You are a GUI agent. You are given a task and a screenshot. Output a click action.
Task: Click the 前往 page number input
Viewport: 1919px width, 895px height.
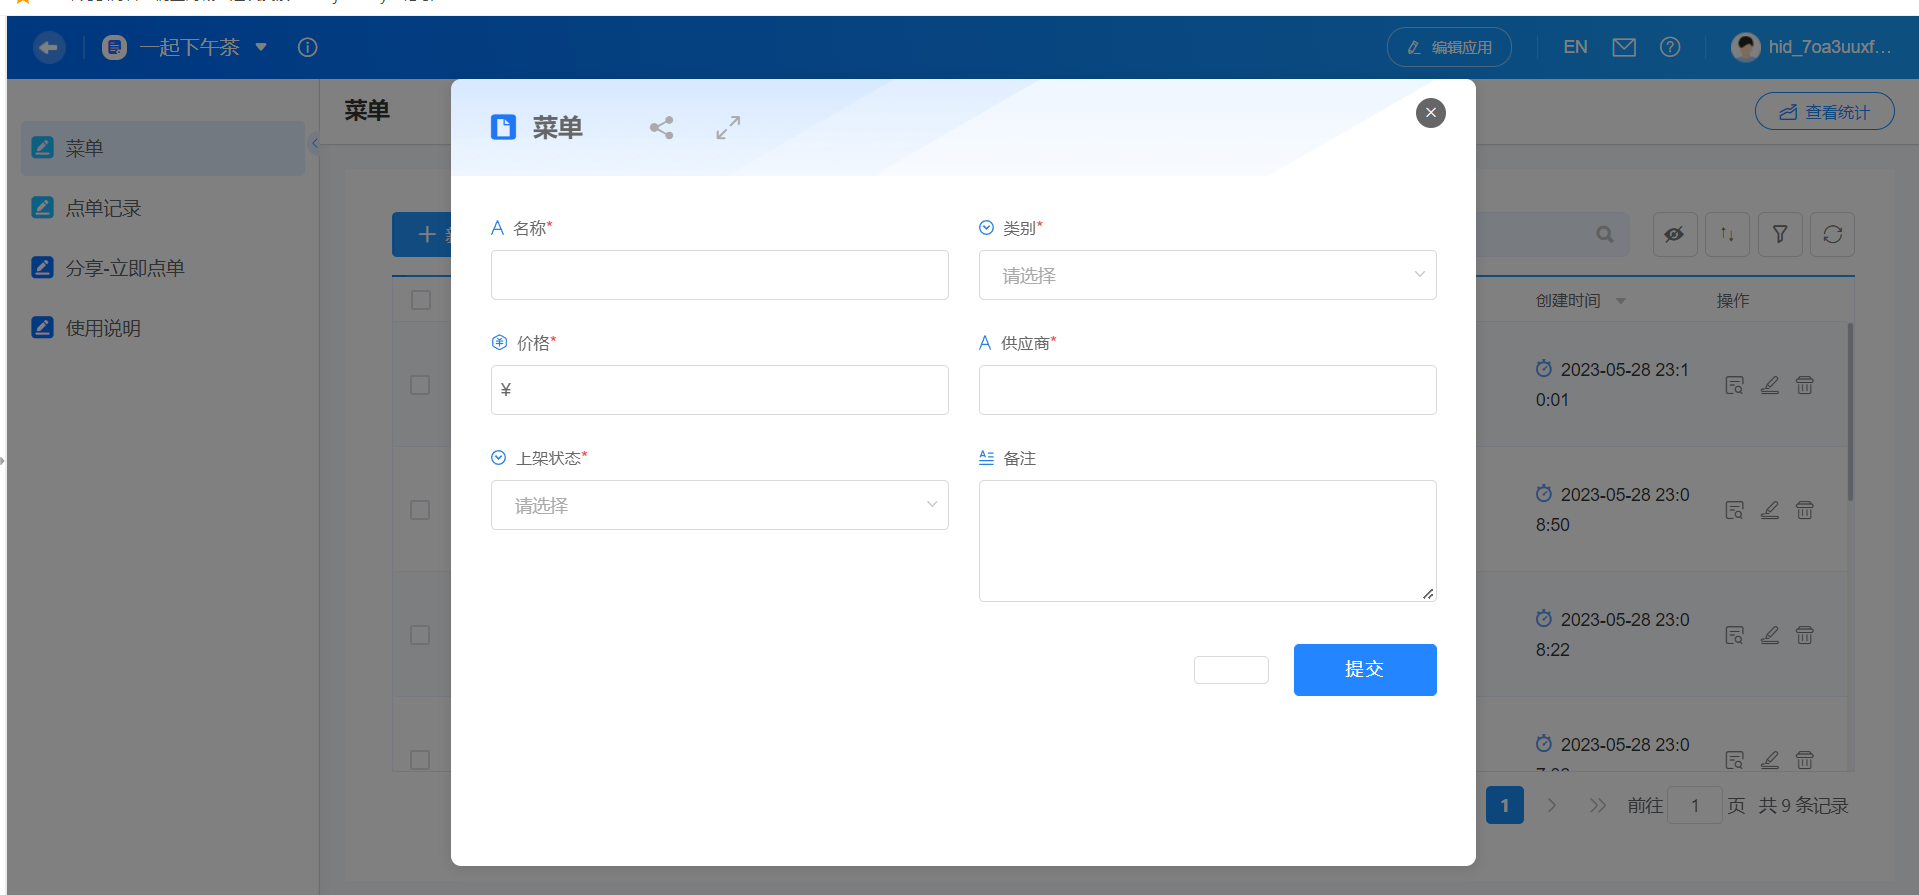[x=1695, y=805]
